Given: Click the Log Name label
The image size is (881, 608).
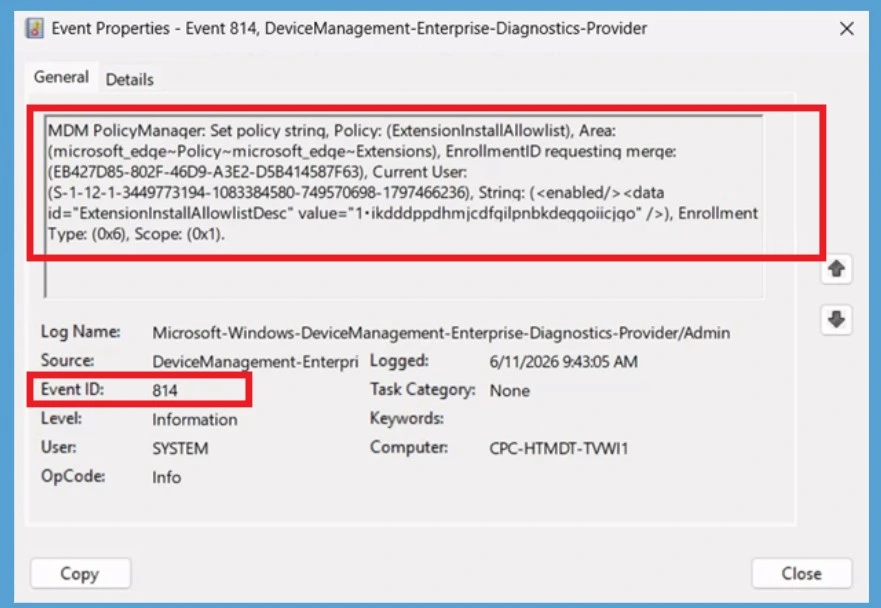Looking at the screenshot, I should pos(80,332).
